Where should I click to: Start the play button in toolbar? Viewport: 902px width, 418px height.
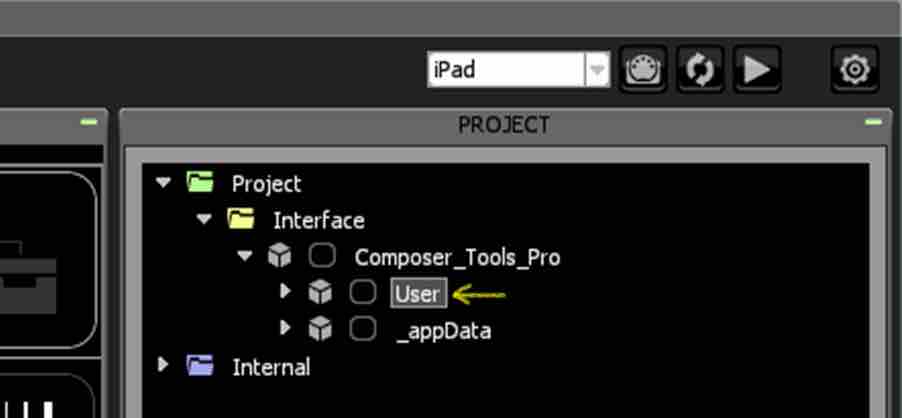click(756, 69)
